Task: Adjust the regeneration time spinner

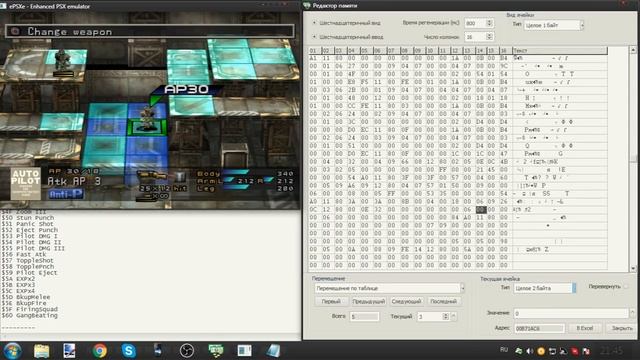Action: coord(489,23)
